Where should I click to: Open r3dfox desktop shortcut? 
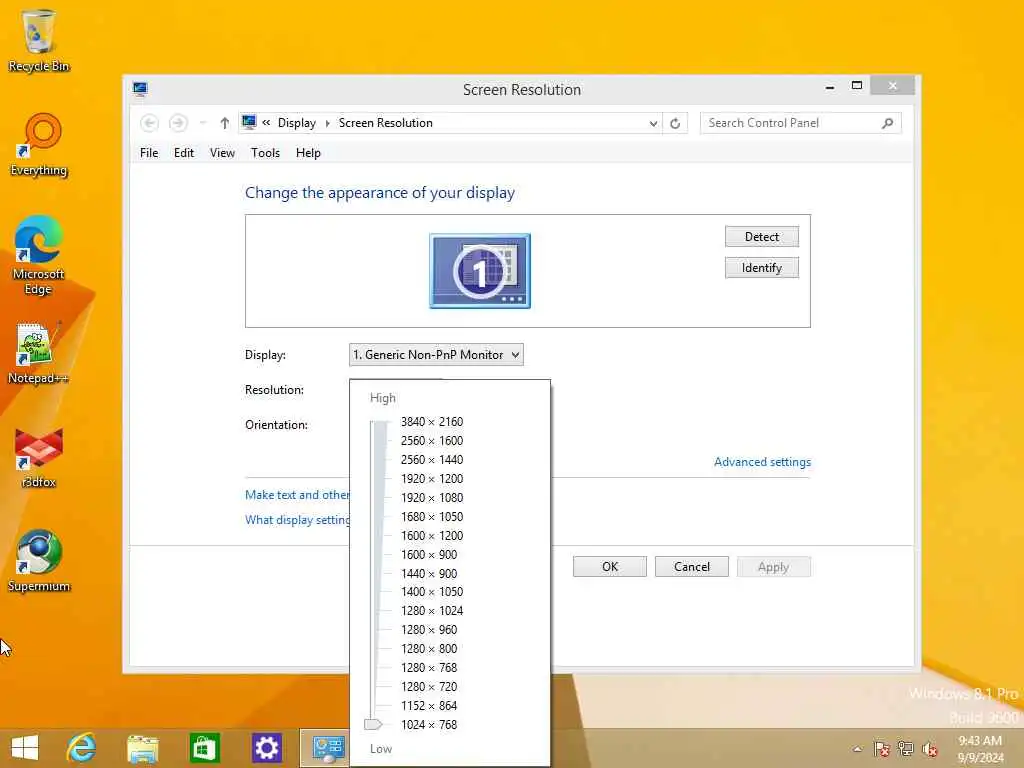39,458
